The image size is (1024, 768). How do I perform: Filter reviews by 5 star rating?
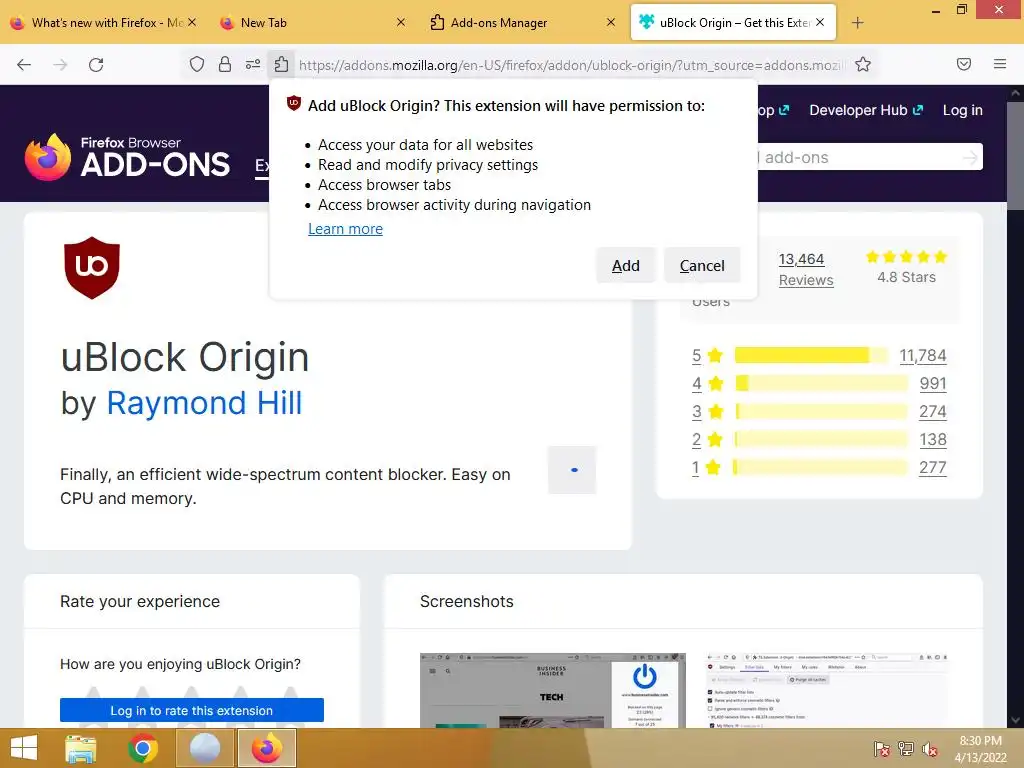click(x=708, y=356)
